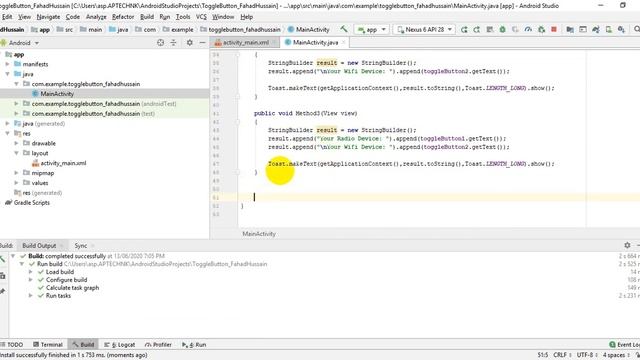Expand the Run tasks step
Screen dimensions: 640x360
[31, 296]
